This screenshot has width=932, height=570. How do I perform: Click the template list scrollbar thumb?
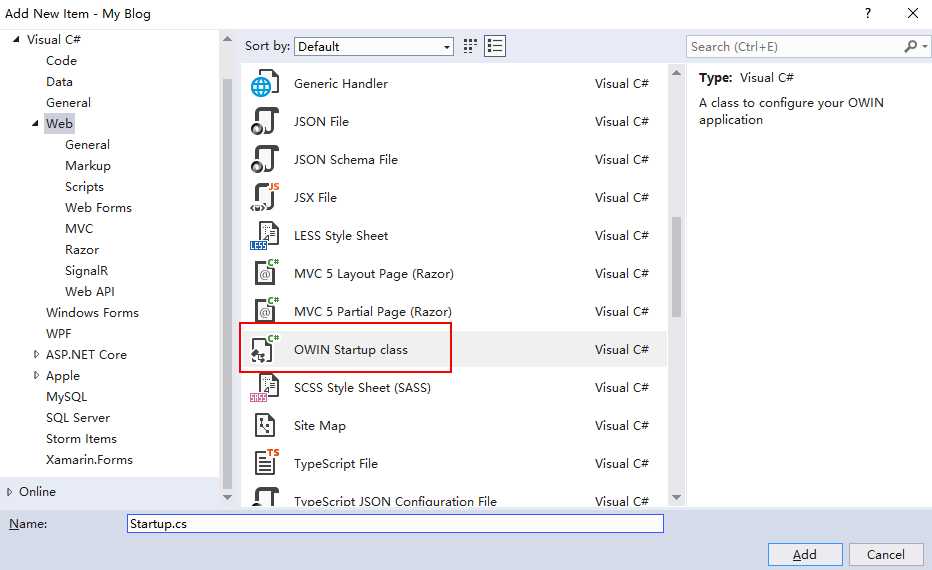pos(676,267)
